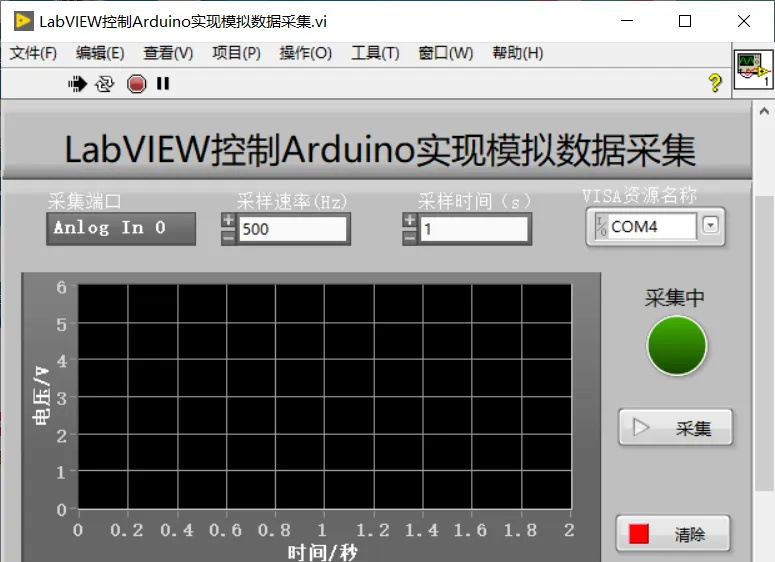Close the LabVIEW VI window
The width and height of the screenshot is (775, 562).
coord(744,21)
